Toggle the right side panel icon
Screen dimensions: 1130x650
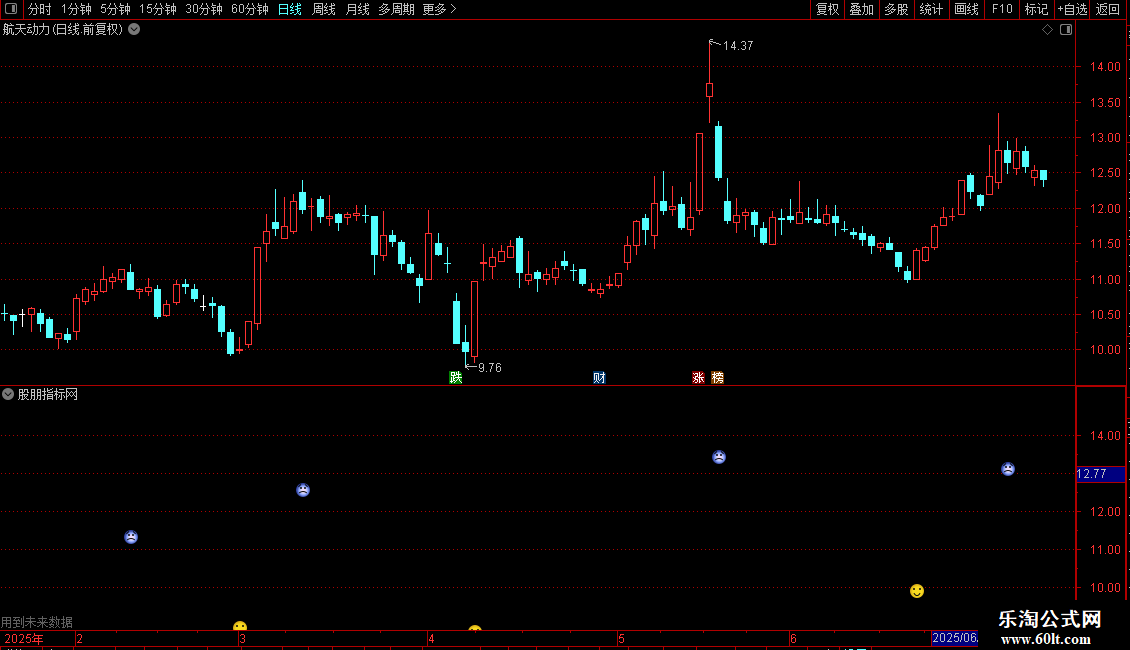pyautogui.click(x=1066, y=30)
